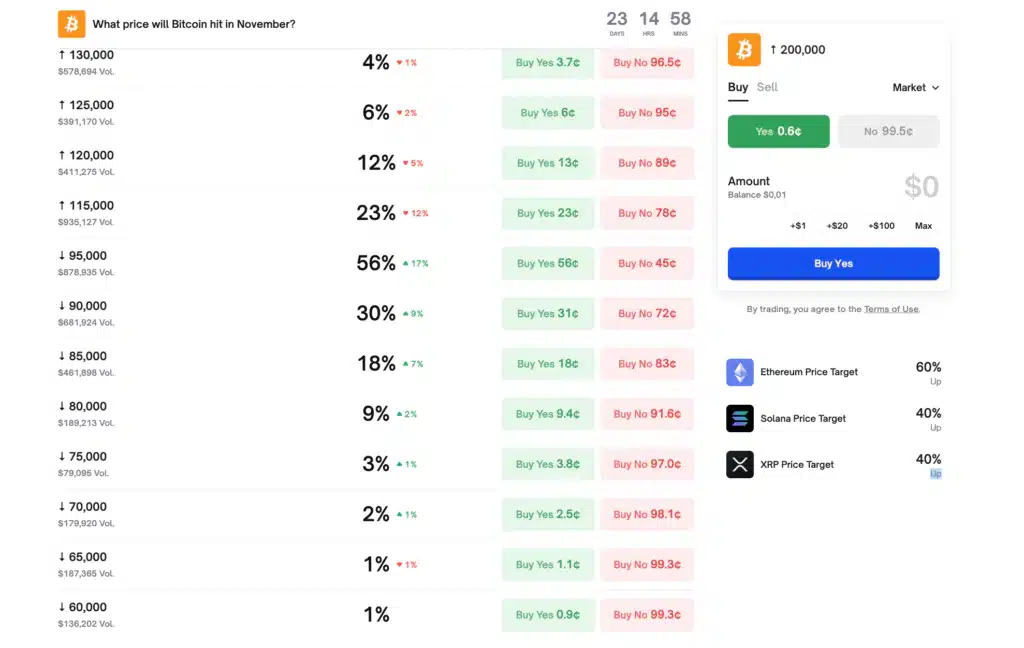Switch to the Buy tab
The width and height of the screenshot is (1024, 648).
click(x=737, y=87)
